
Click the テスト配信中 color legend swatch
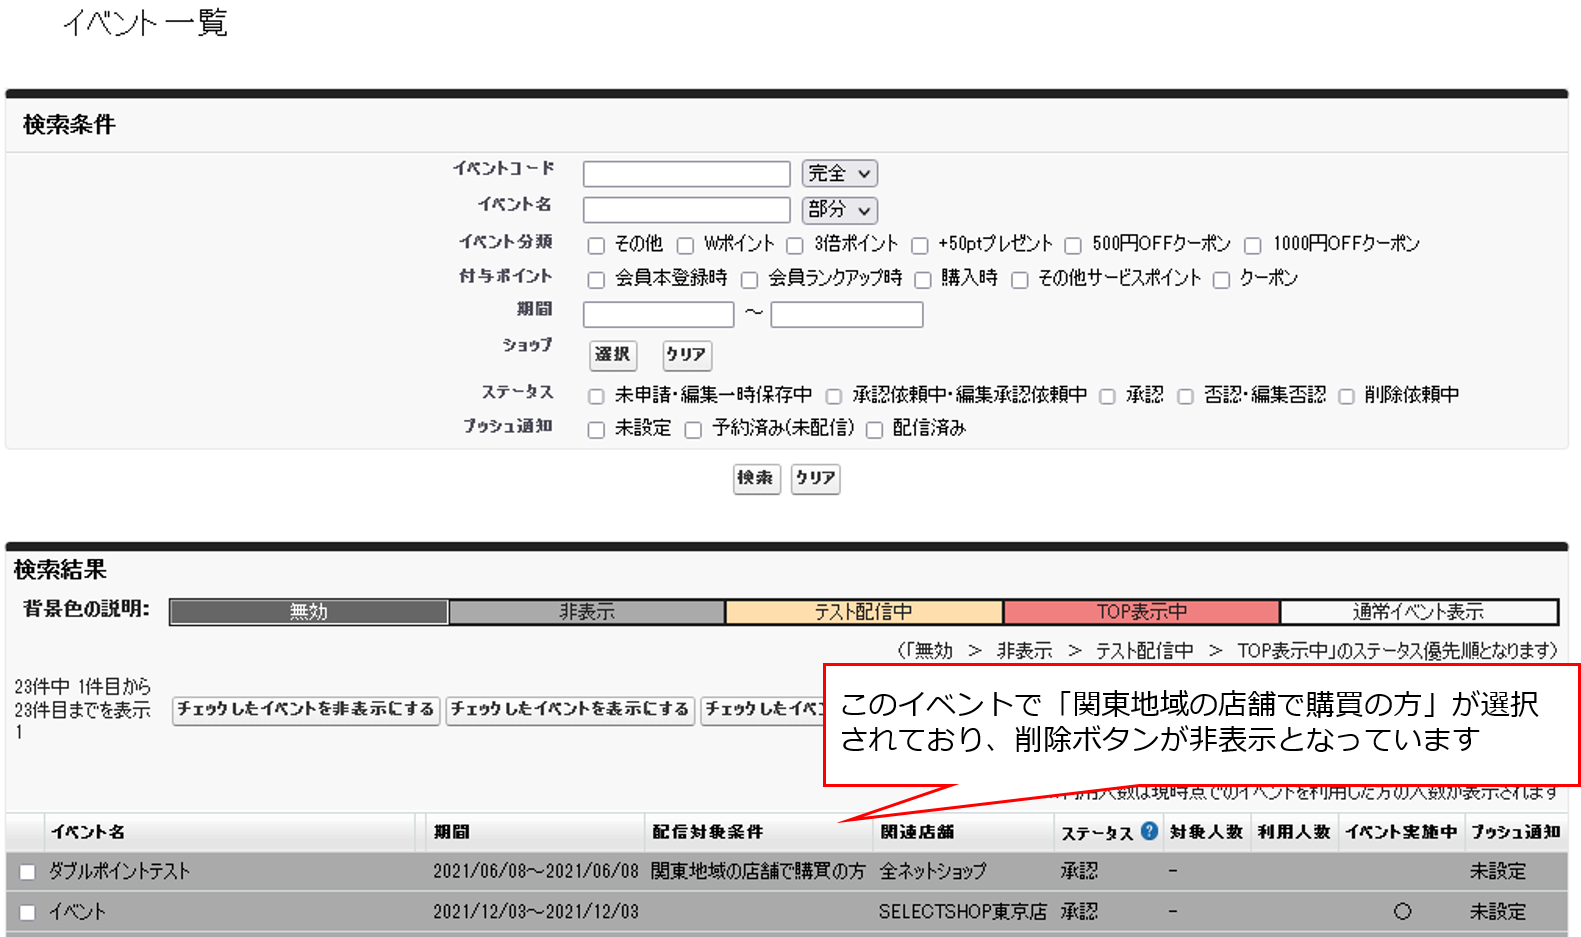click(x=863, y=612)
